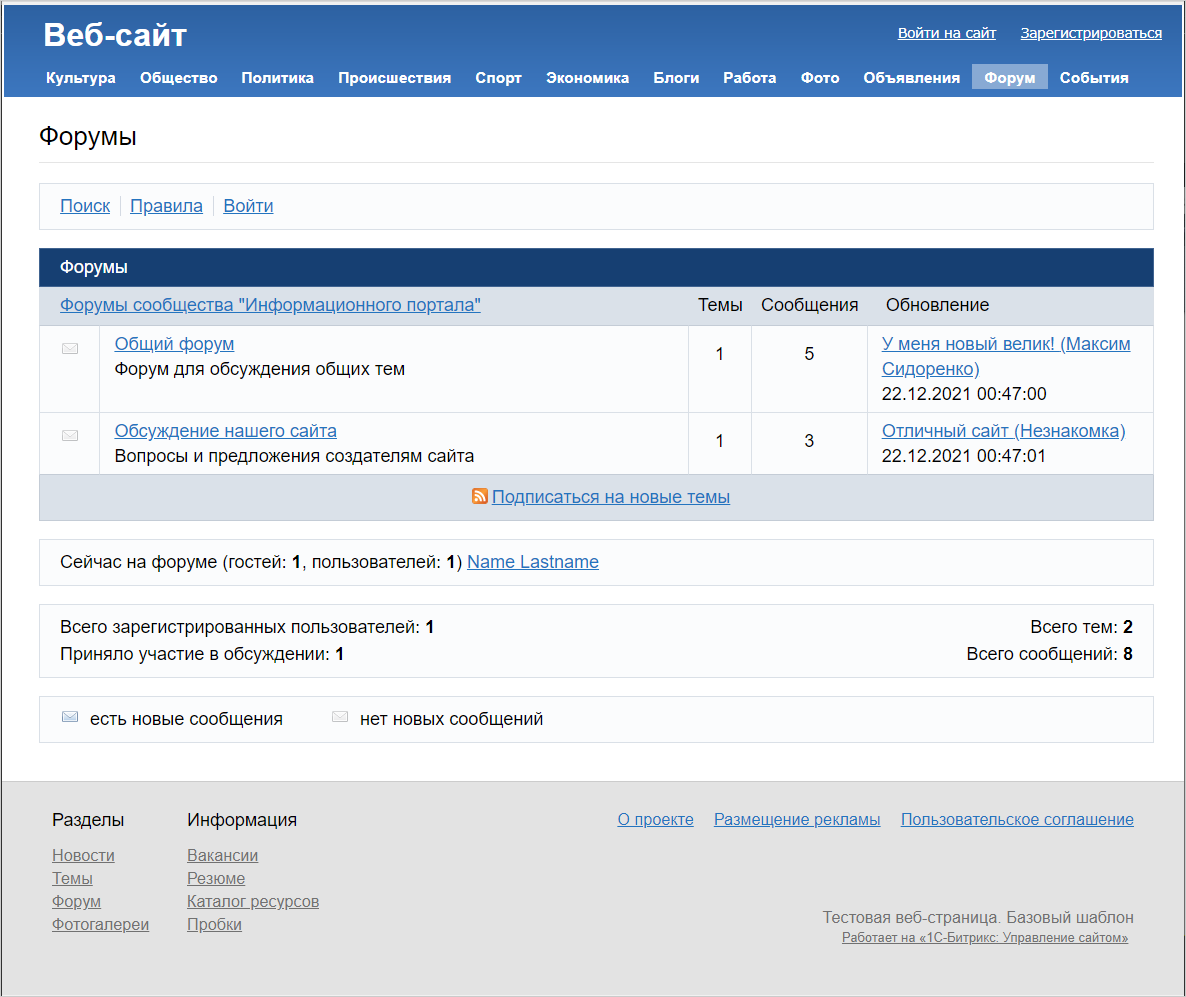The width and height of the screenshot is (1186, 997).
Task: Click the Веб-сайт site title
Action: (115, 35)
